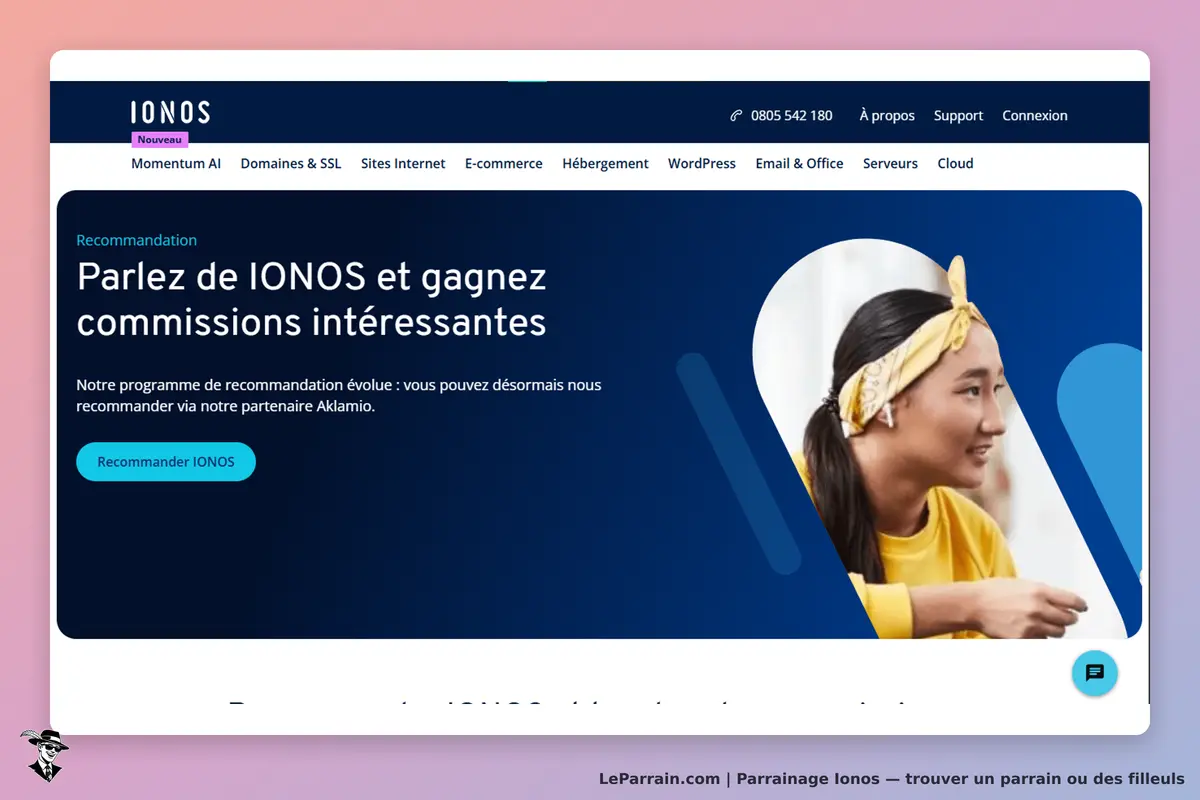Viewport: 1200px width, 800px height.
Task: Click the Nouveau badge above Momentum AI
Action: pos(160,140)
